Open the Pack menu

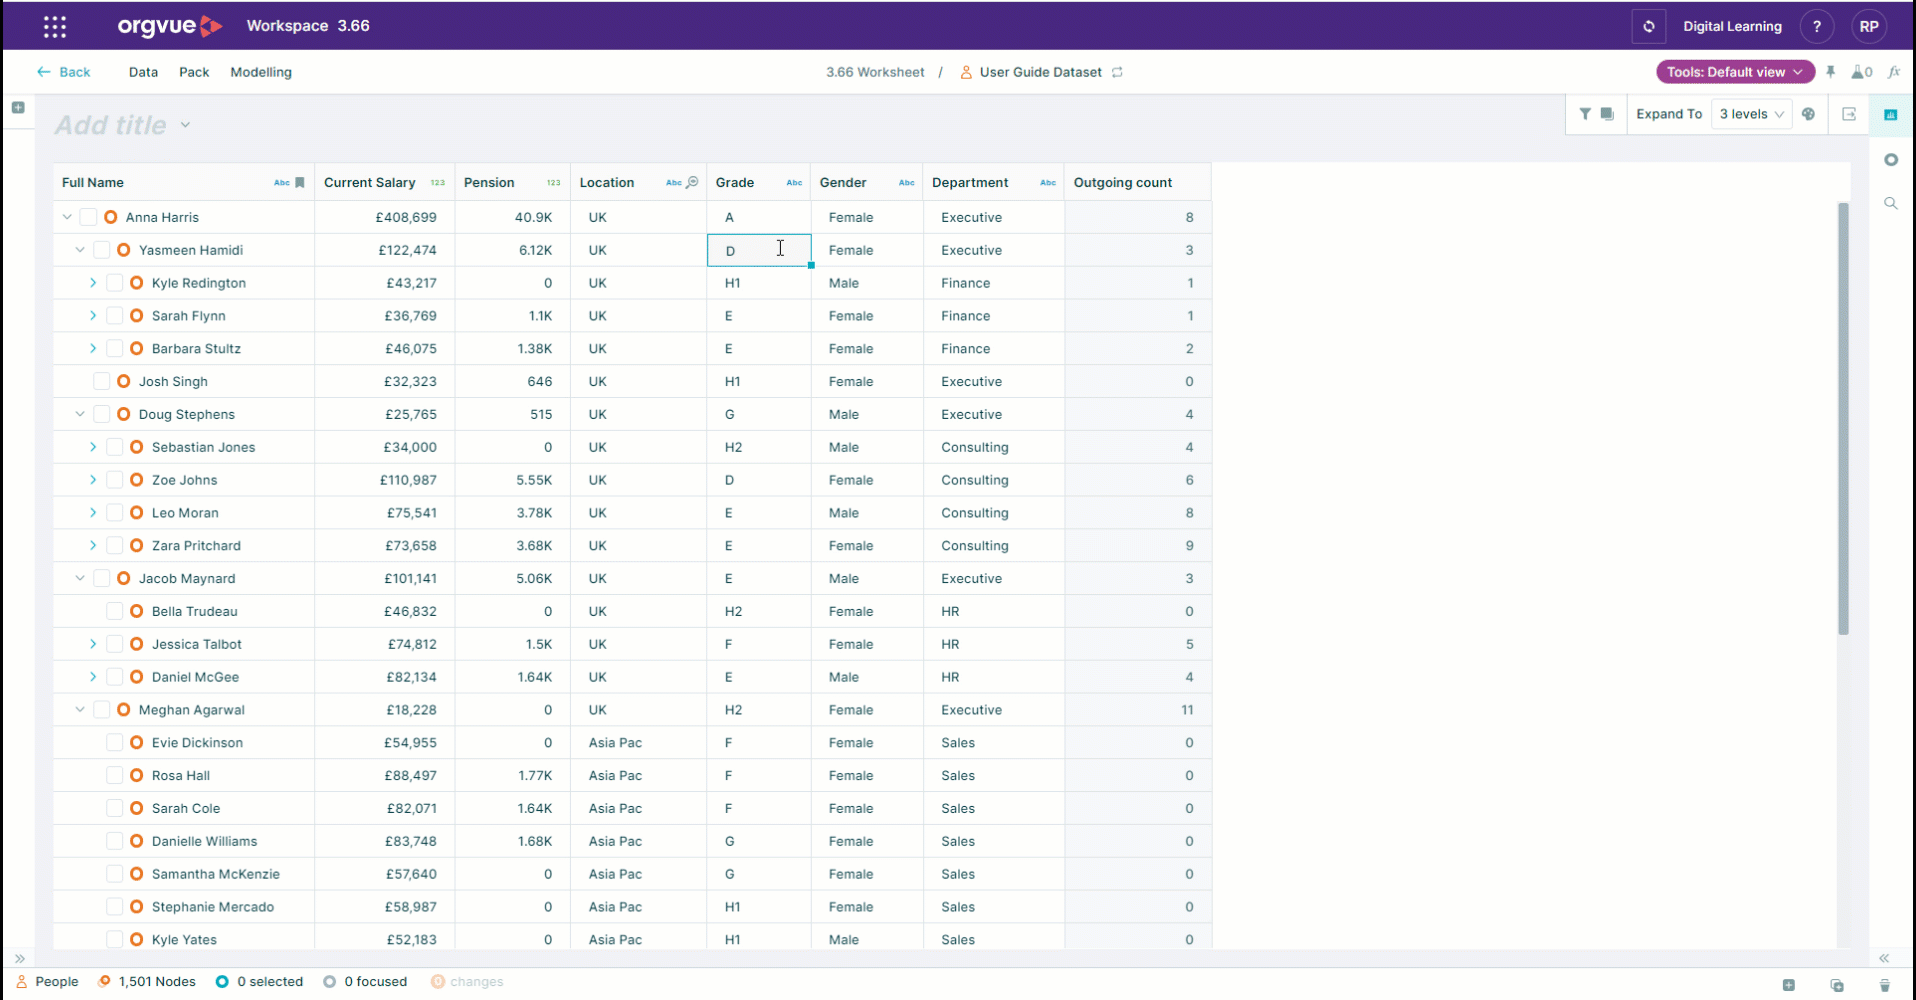pyautogui.click(x=194, y=72)
